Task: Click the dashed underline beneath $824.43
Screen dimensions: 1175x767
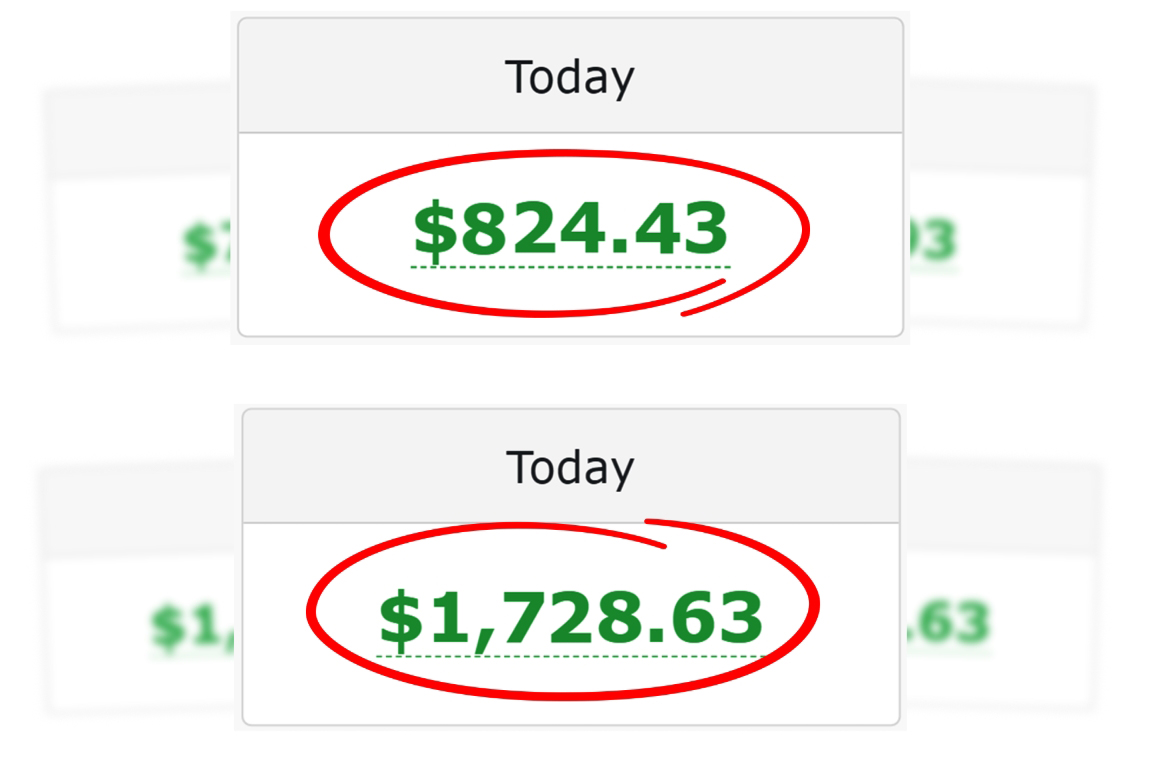Action: point(571,267)
